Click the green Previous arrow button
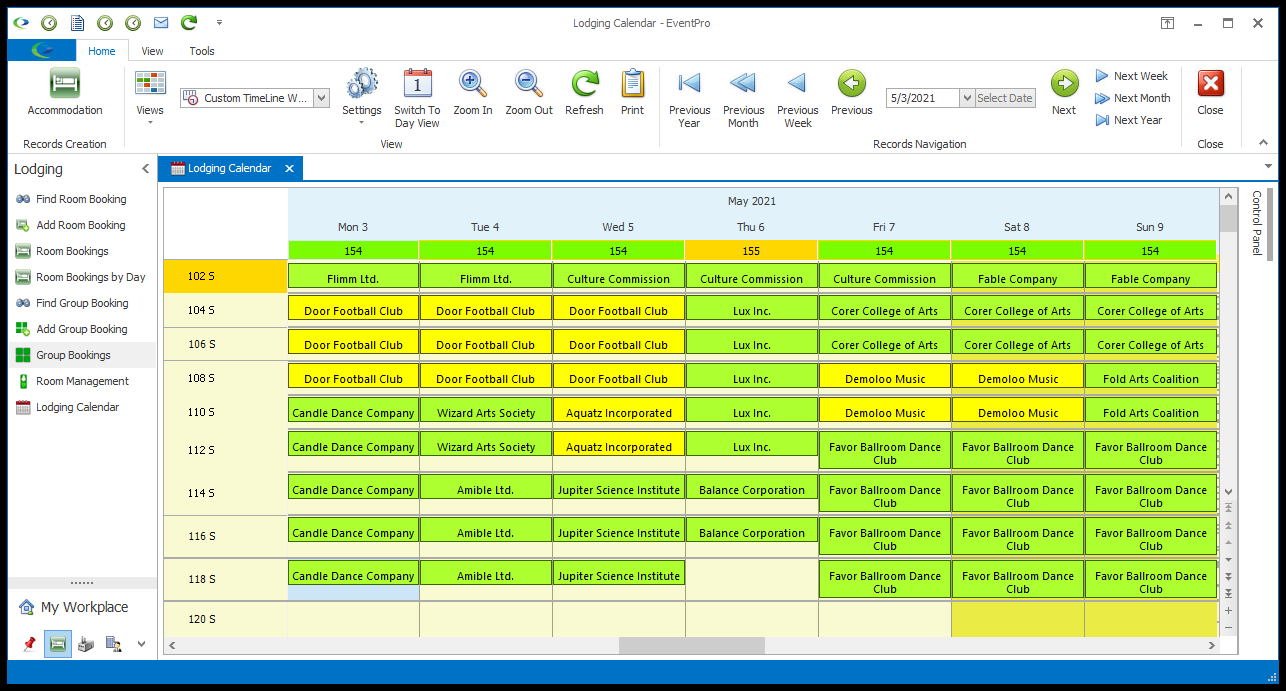This screenshot has height=691, width=1286. [x=852, y=83]
